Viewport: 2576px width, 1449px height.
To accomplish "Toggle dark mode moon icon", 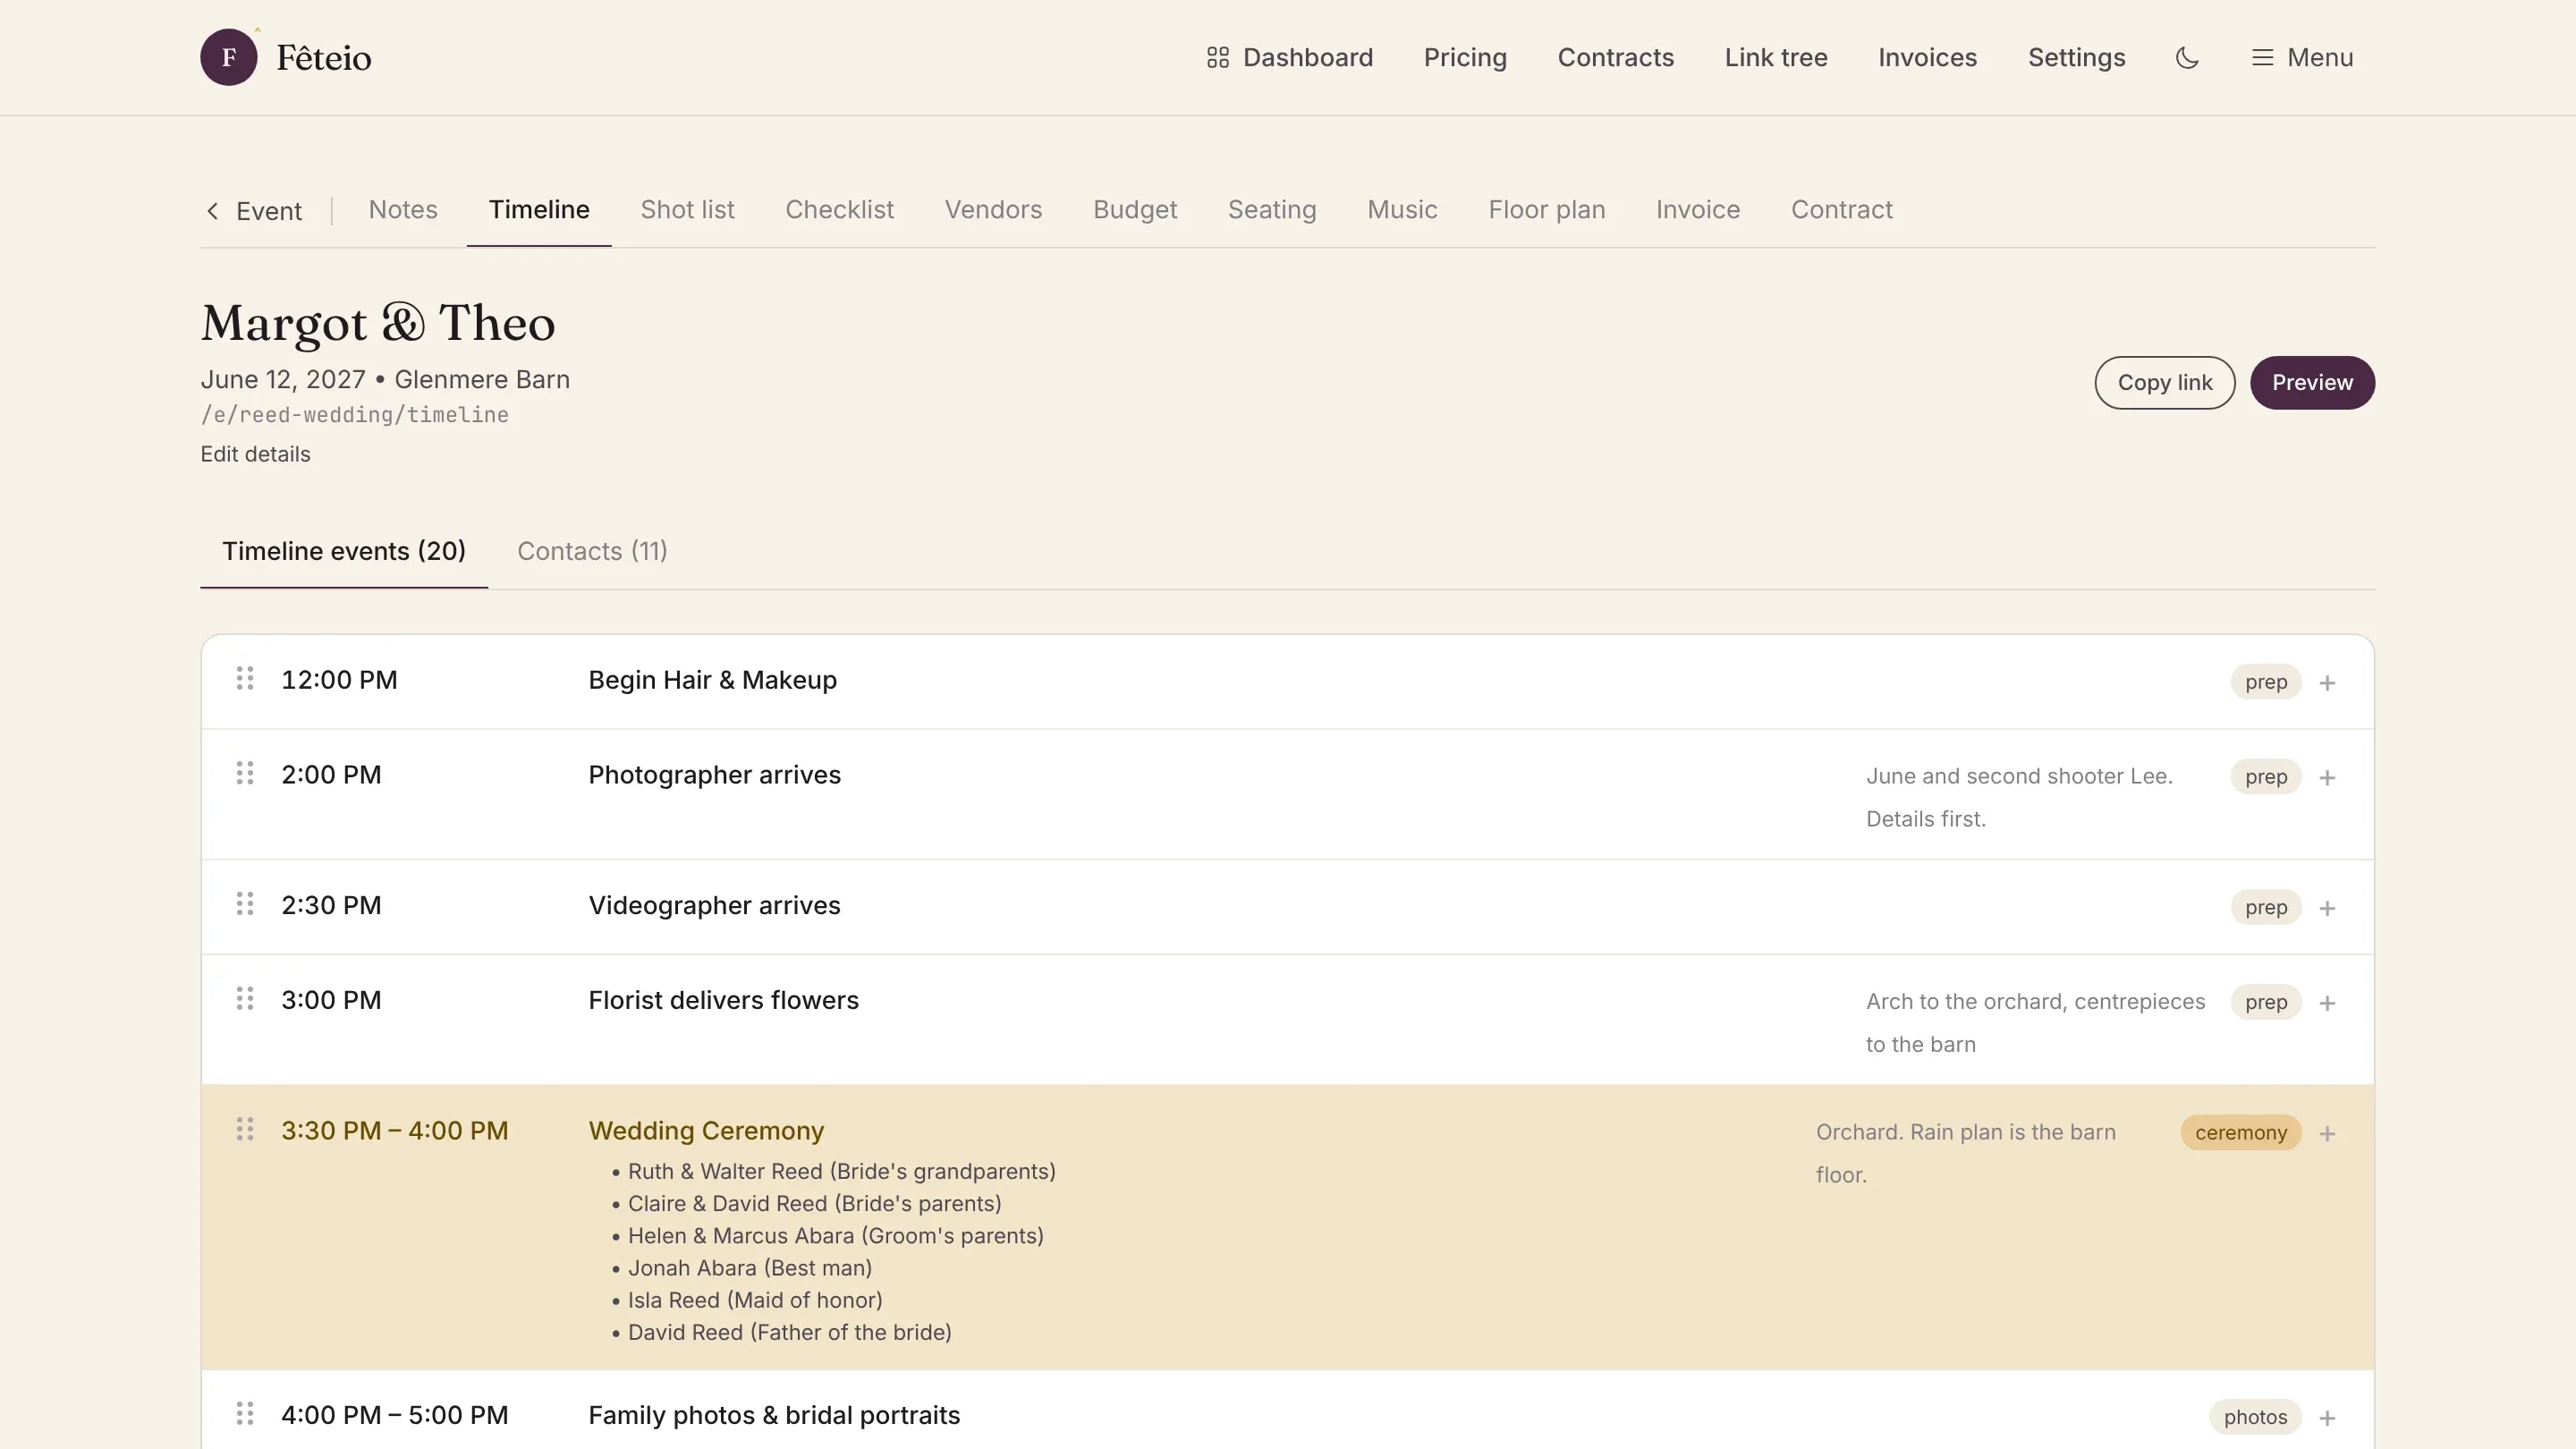I will (x=2187, y=57).
